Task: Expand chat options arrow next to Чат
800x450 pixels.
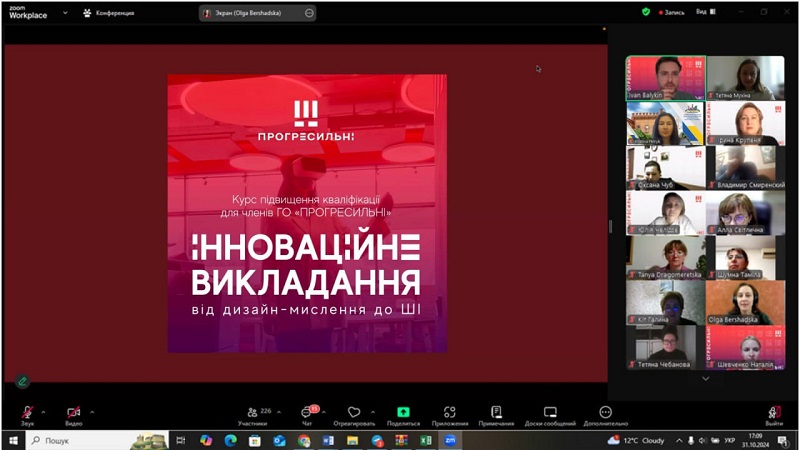Action: tap(324, 412)
